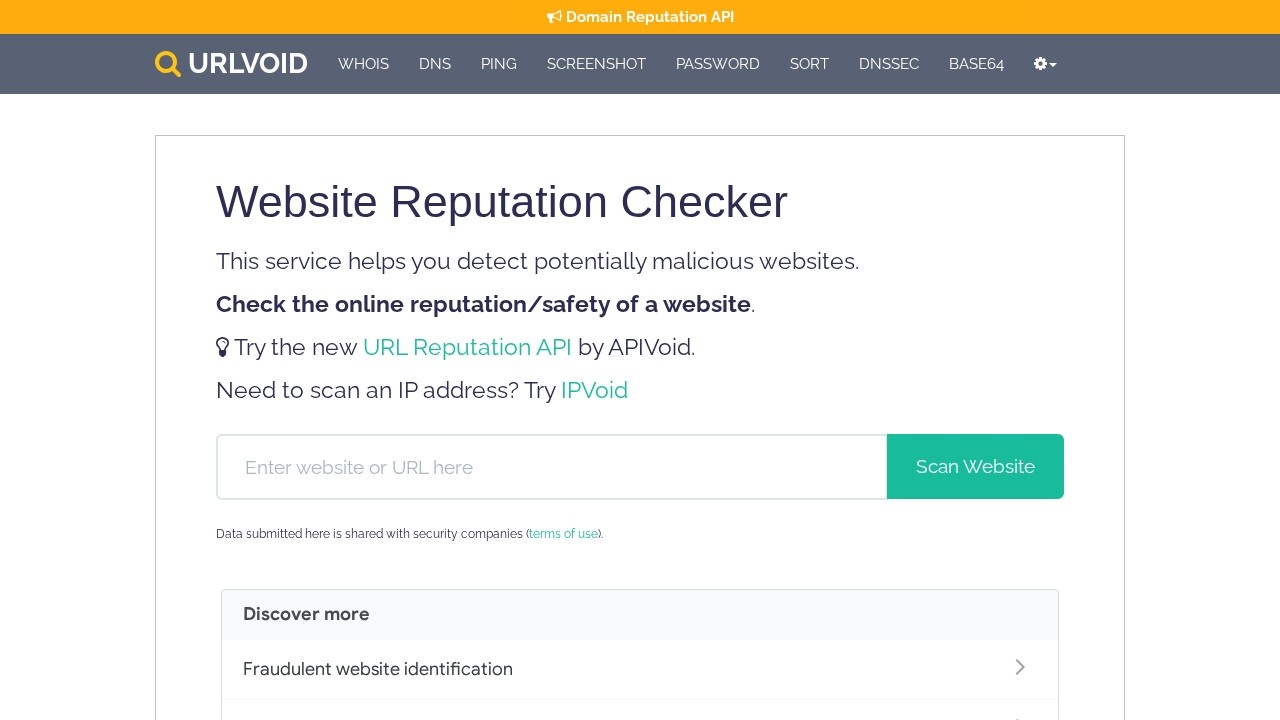Open the DNSSEC tool in the navbar
1280x720 pixels.
pyautogui.click(x=888, y=64)
